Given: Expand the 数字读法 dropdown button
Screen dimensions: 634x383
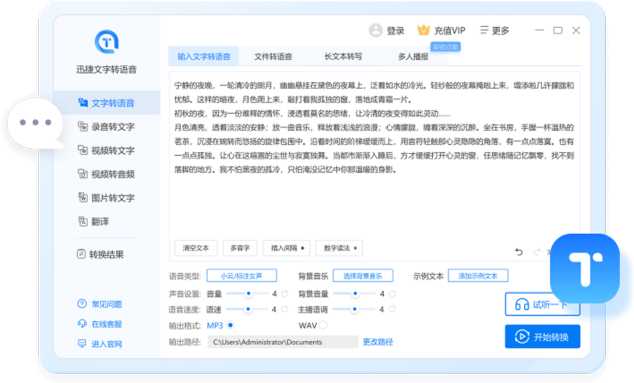Looking at the screenshot, I should [339, 248].
